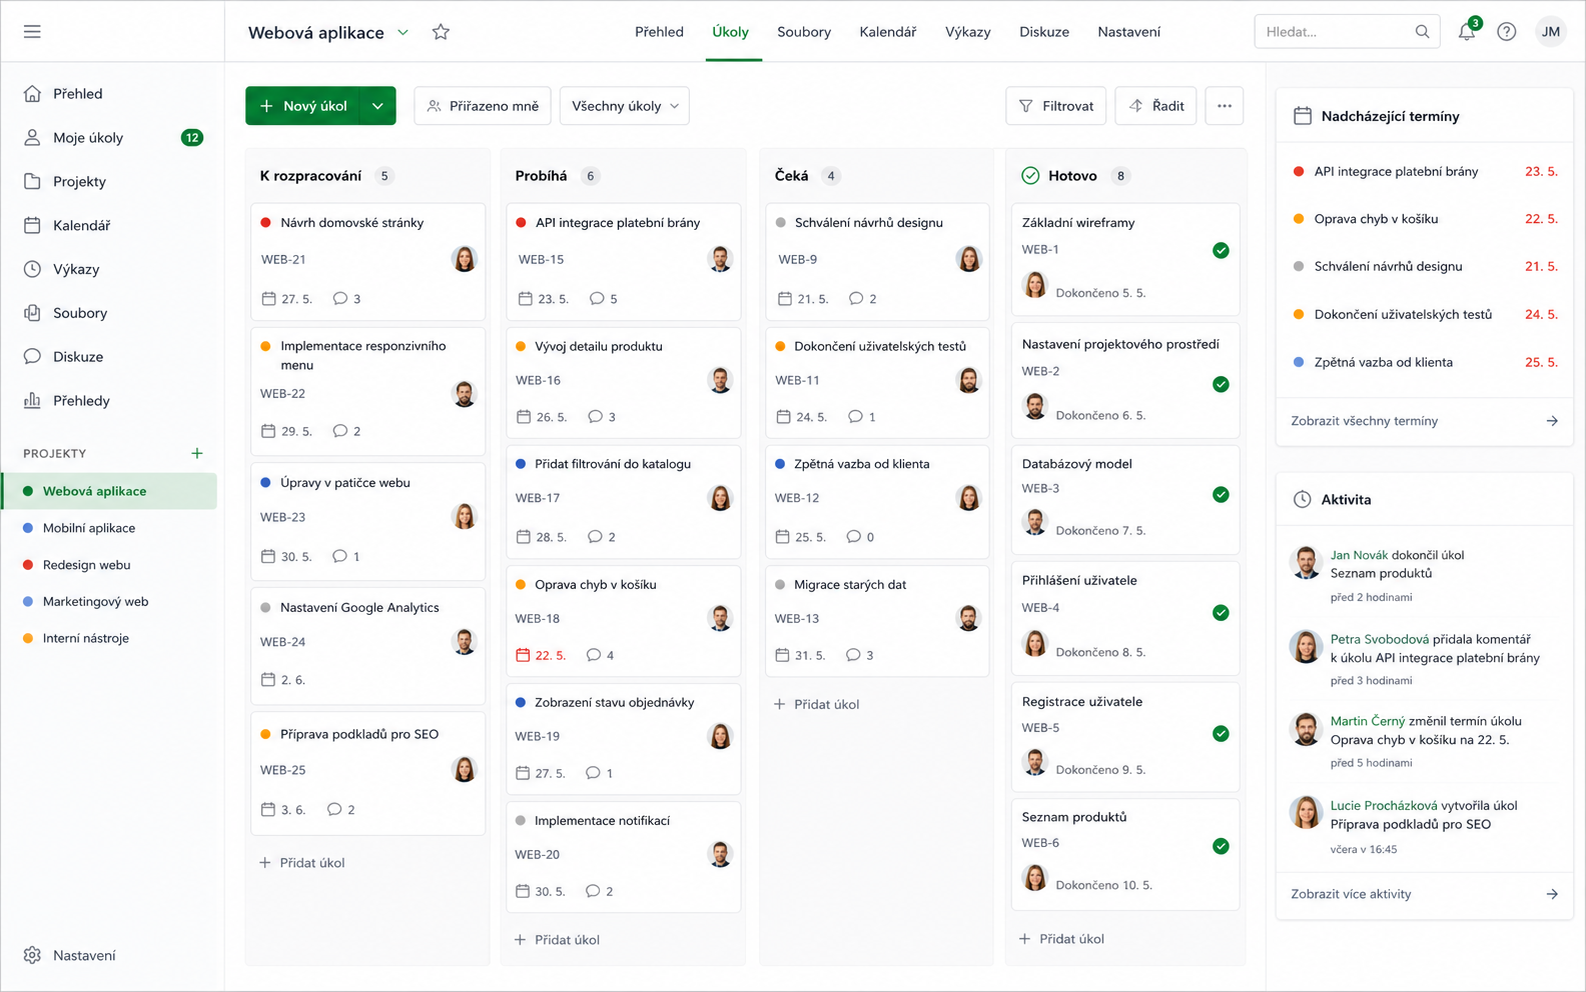Click the Diskuze chat bubble icon in sidebar
The width and height of the screenshot is (1586, 992).
pyautogui.click(x=32, y=357)
